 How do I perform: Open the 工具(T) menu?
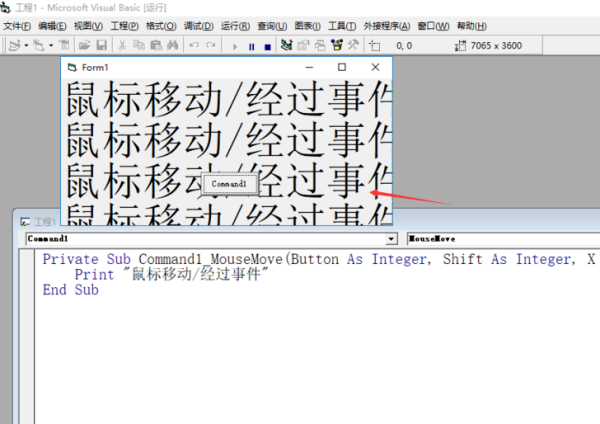[x=342, y=26]
